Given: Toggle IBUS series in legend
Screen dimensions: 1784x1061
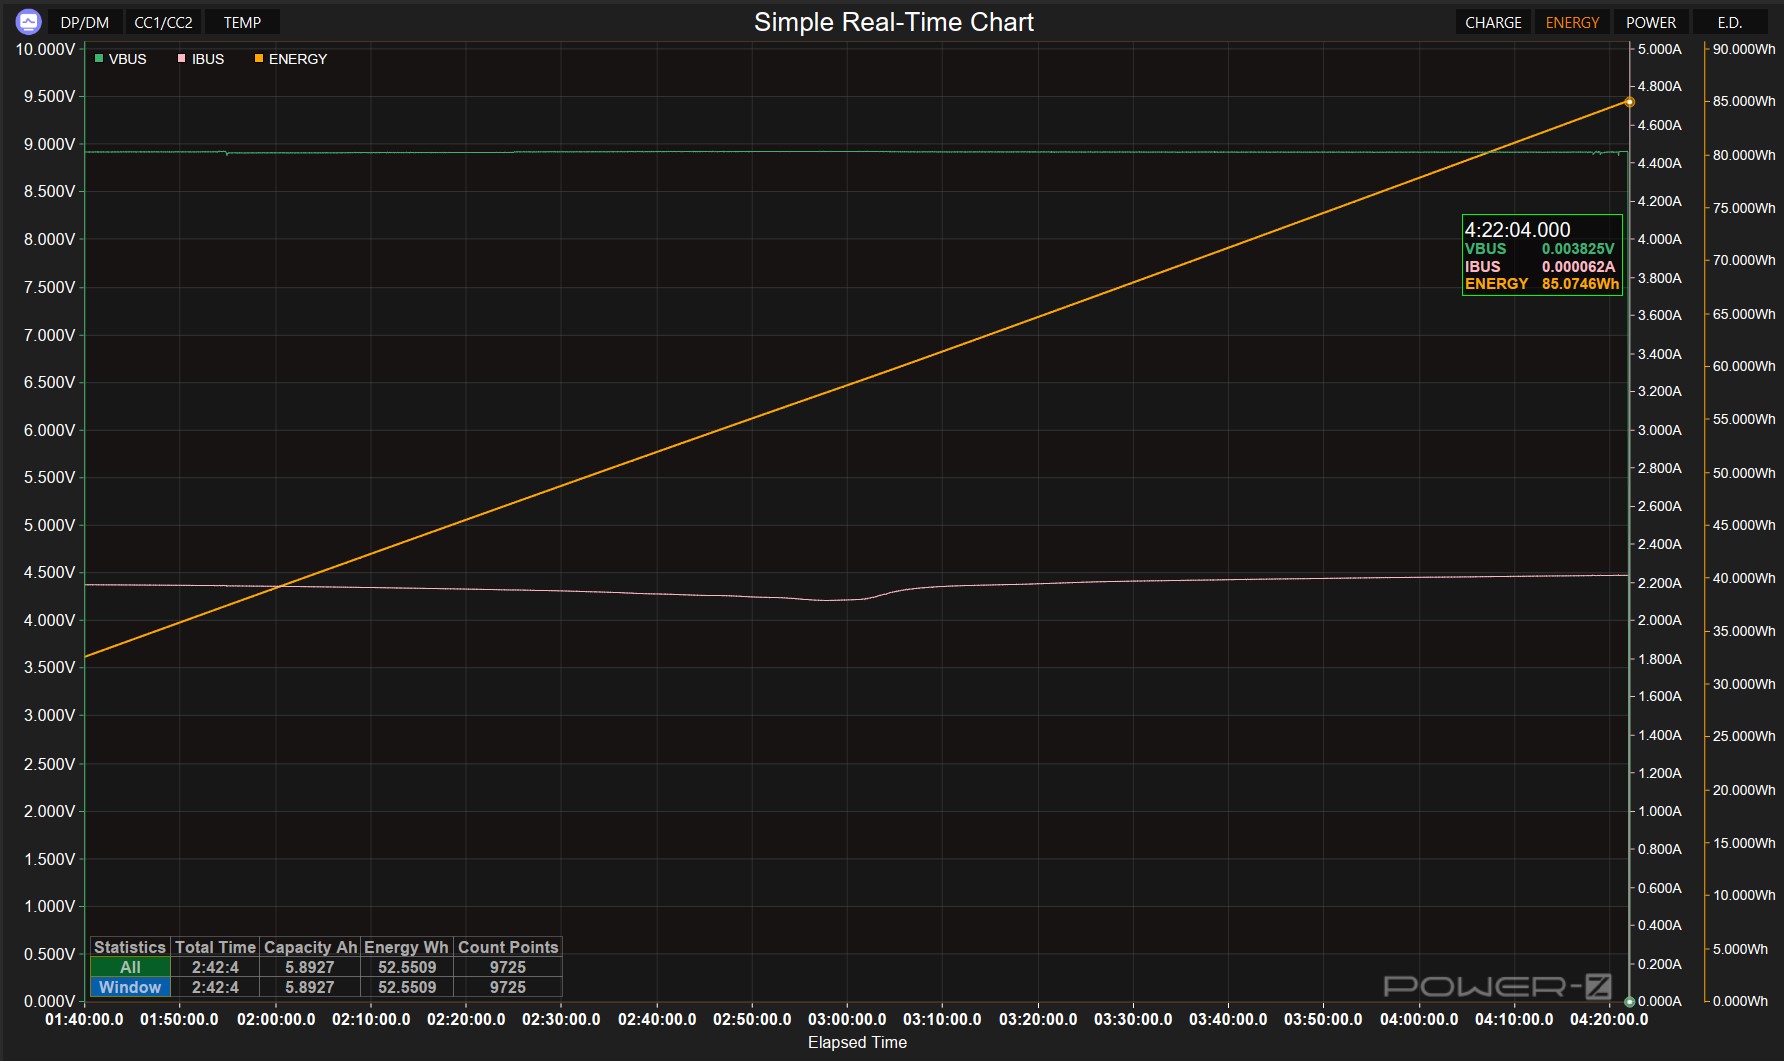Looking at the screenshot, I should click(x=201, y=59).
